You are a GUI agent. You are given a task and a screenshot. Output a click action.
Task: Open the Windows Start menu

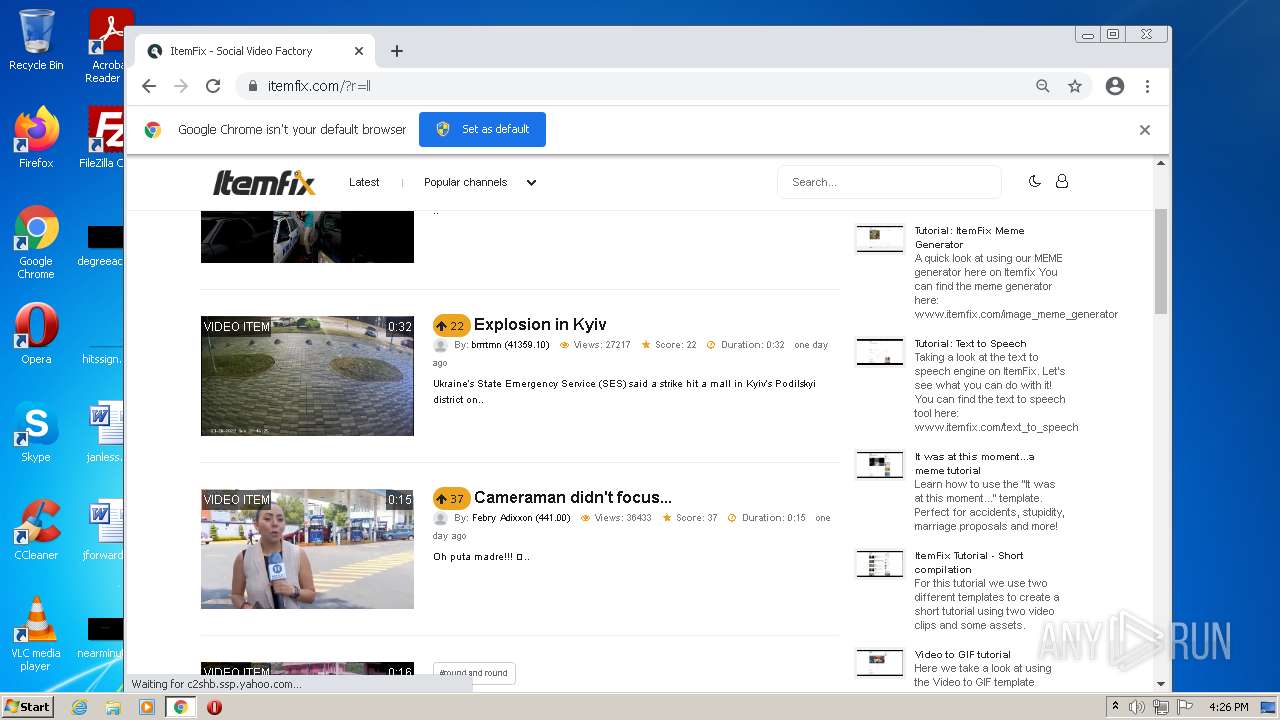[x=27, y=707]
